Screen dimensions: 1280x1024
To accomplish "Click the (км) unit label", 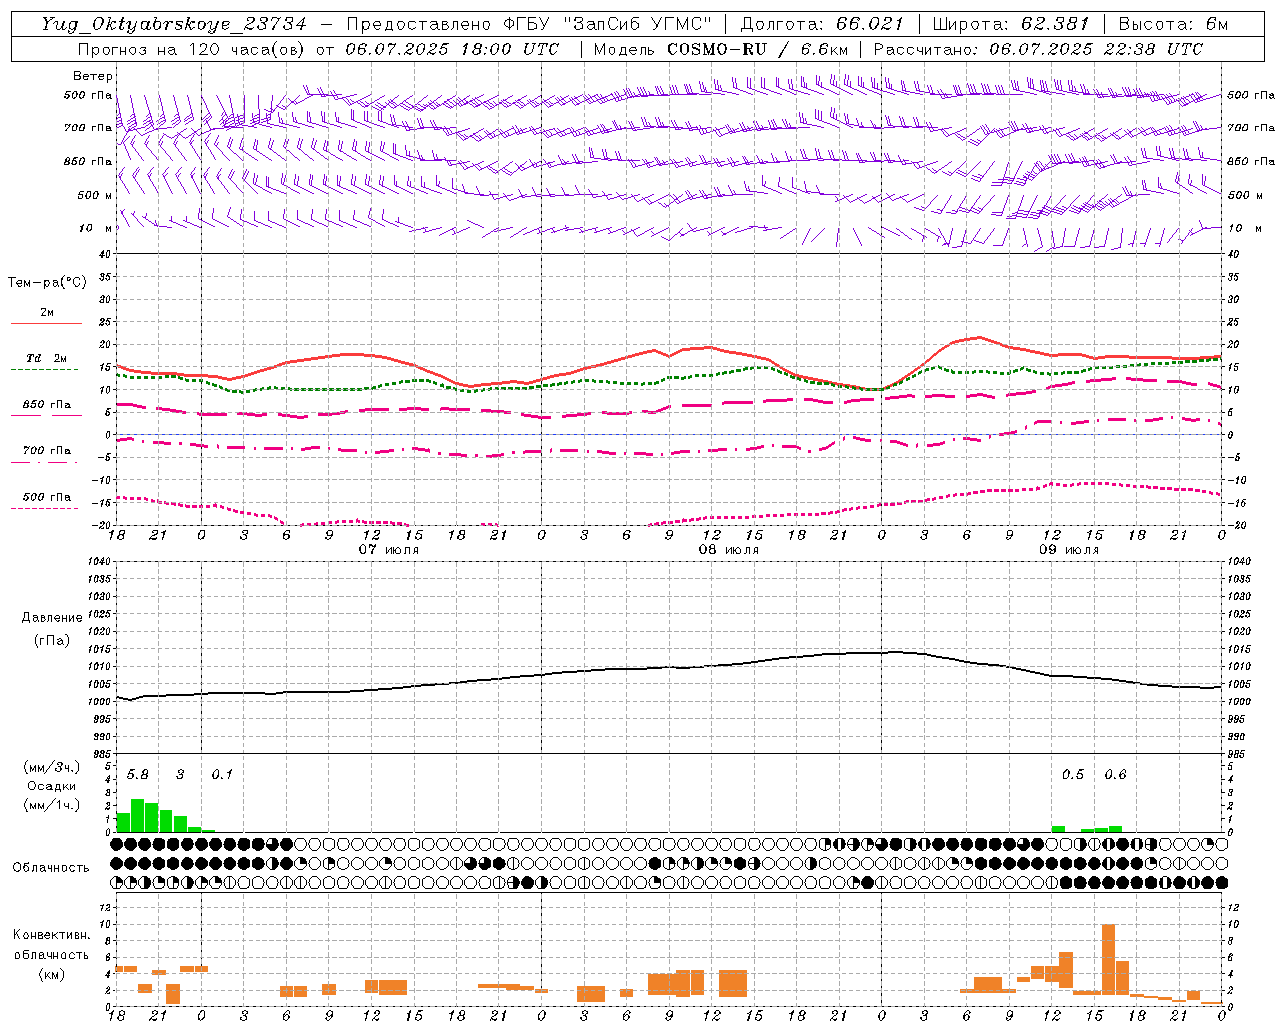I will [51, 974].
